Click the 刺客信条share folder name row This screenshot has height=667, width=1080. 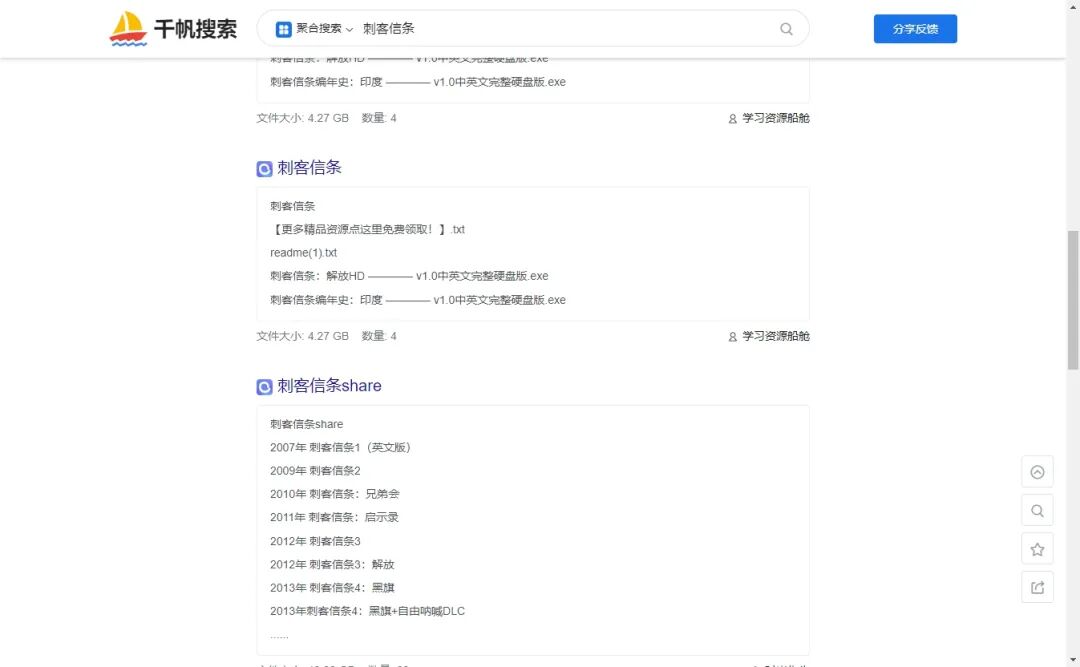coord(307,424)
